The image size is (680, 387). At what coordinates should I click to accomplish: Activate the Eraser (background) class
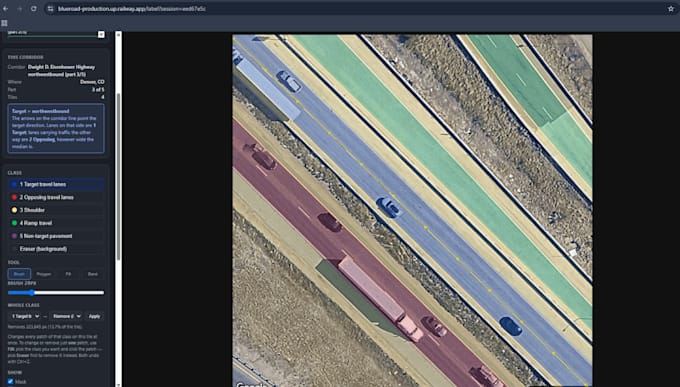coord(56,249)
